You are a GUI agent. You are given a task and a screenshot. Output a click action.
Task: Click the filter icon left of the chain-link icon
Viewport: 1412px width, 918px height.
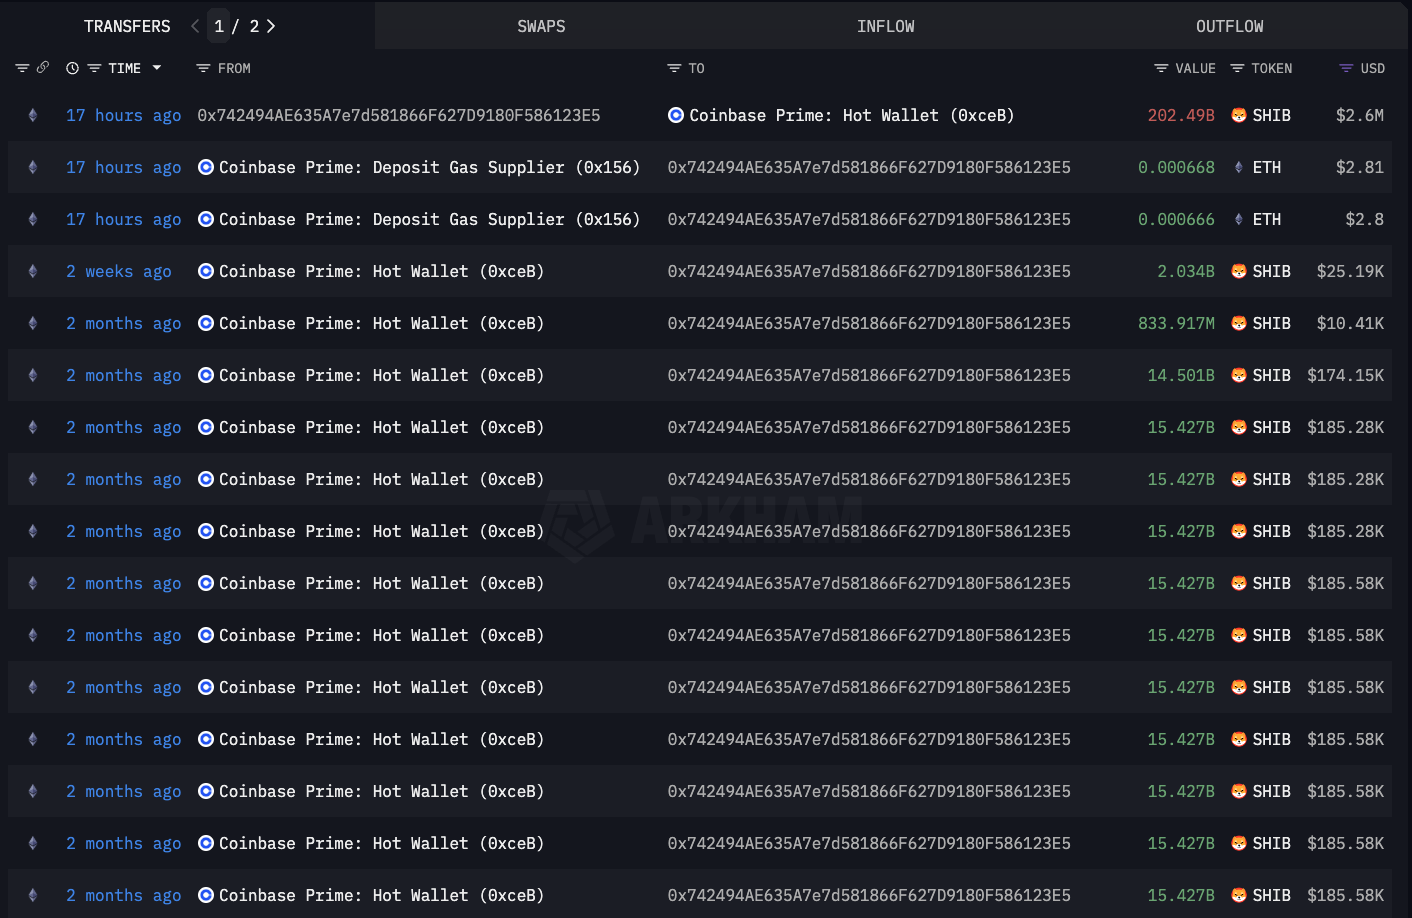[22, 68]
